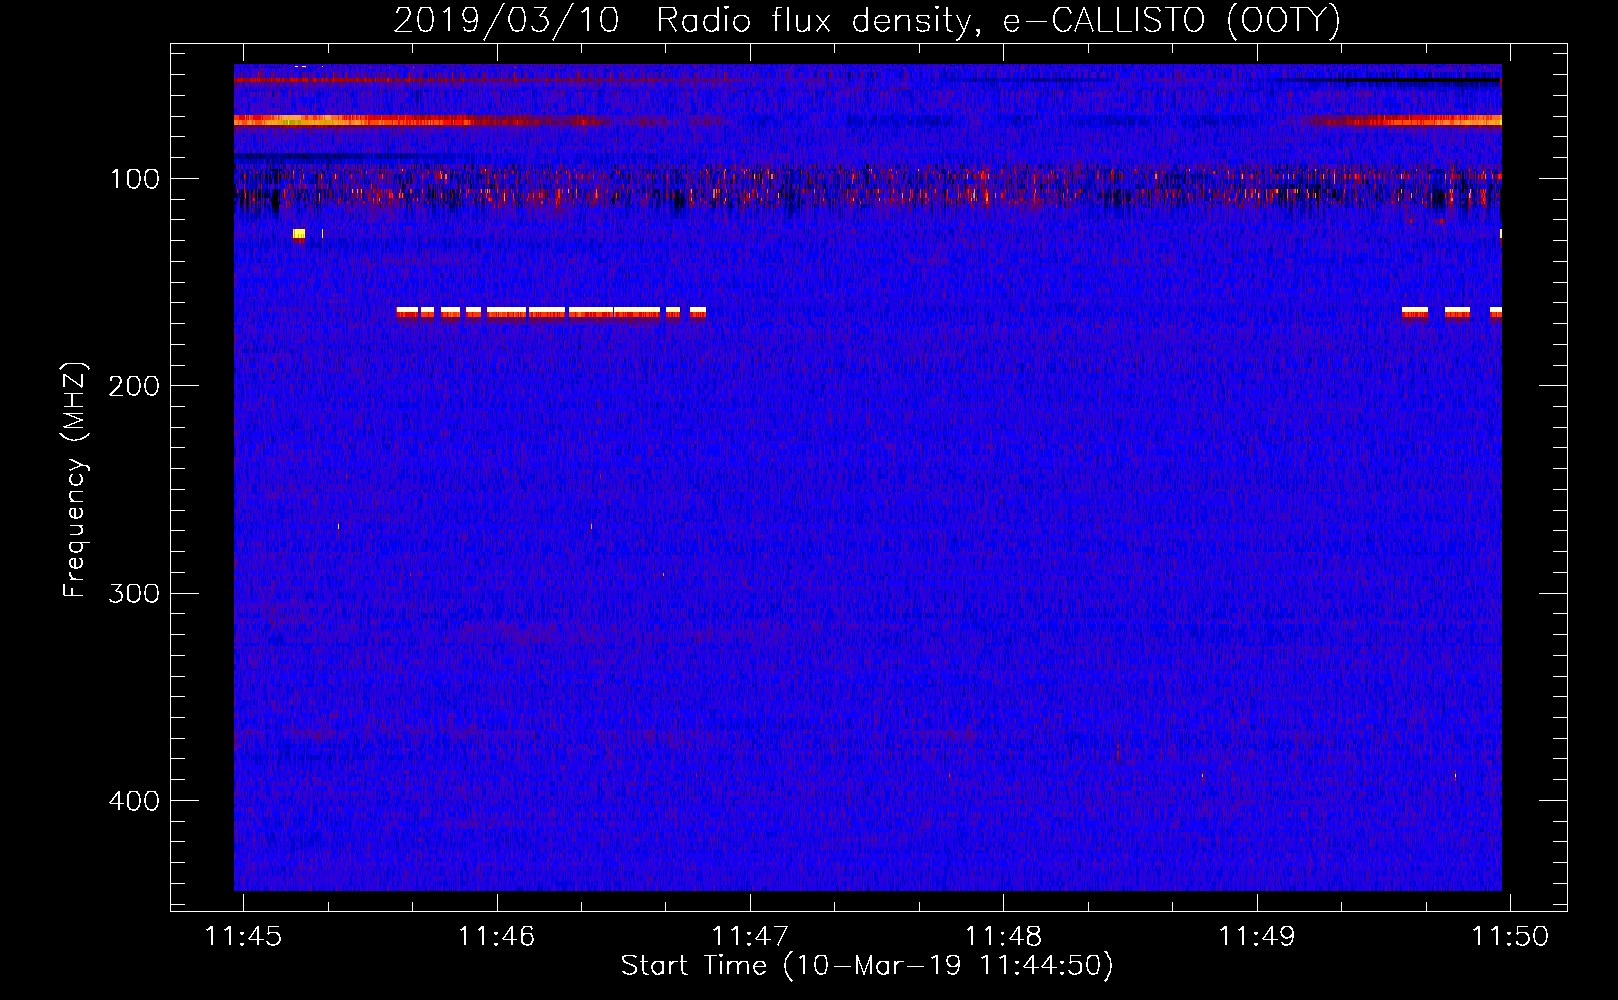Click the small yellow burst block near 11:45
This screenshot has width=1618, height=1000.
coord(299,235)
